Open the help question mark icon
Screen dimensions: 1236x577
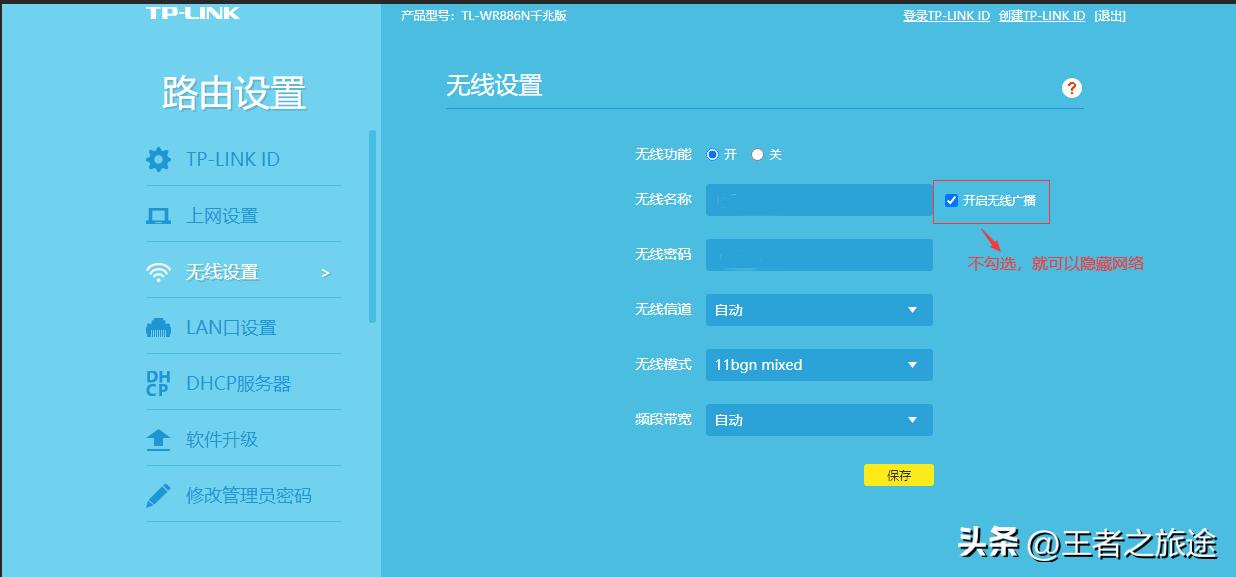coord(1071,88)
